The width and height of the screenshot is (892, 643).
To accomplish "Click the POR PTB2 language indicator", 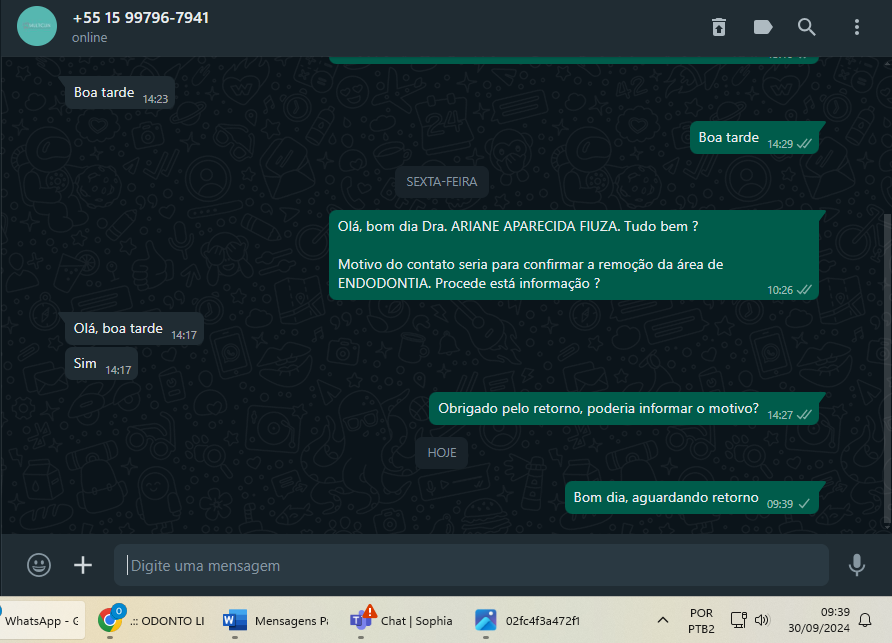I will click(x=701, y=621).
